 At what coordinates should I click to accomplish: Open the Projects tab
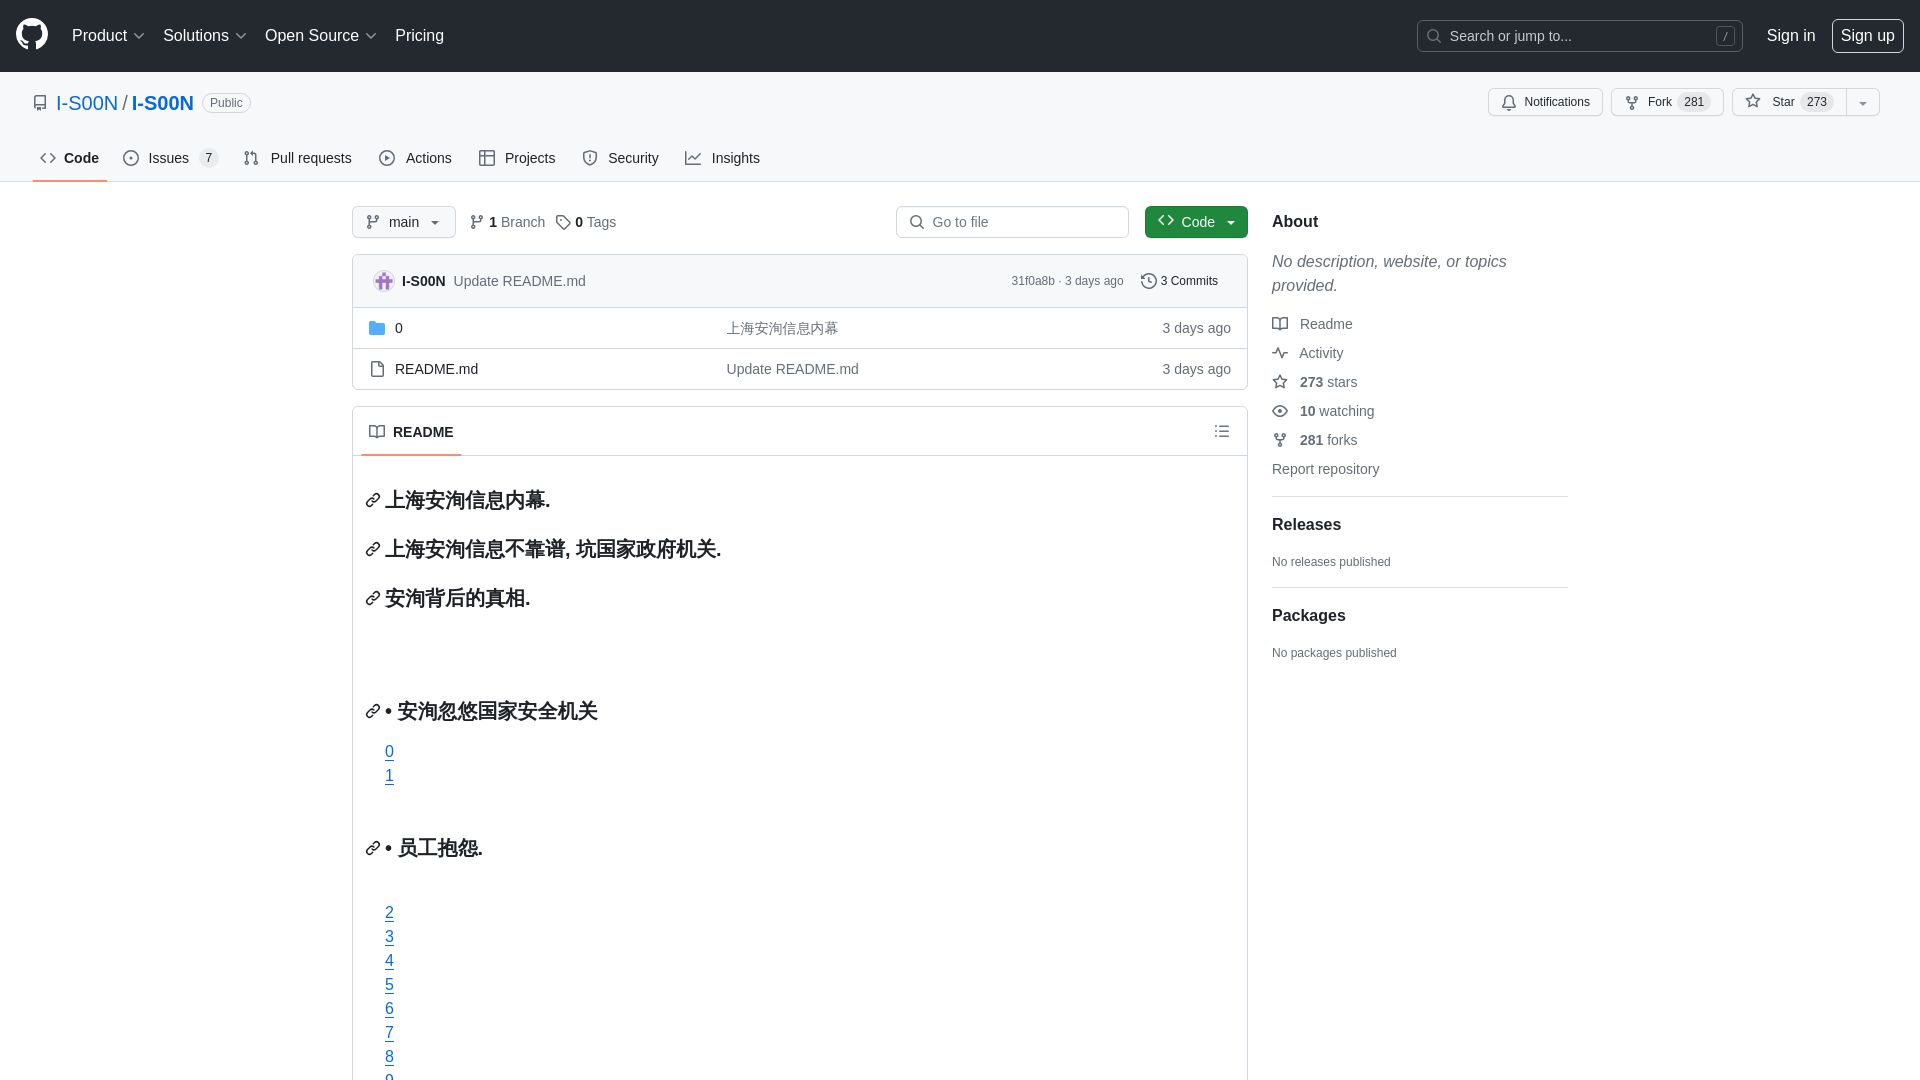(x=517, y=158)
